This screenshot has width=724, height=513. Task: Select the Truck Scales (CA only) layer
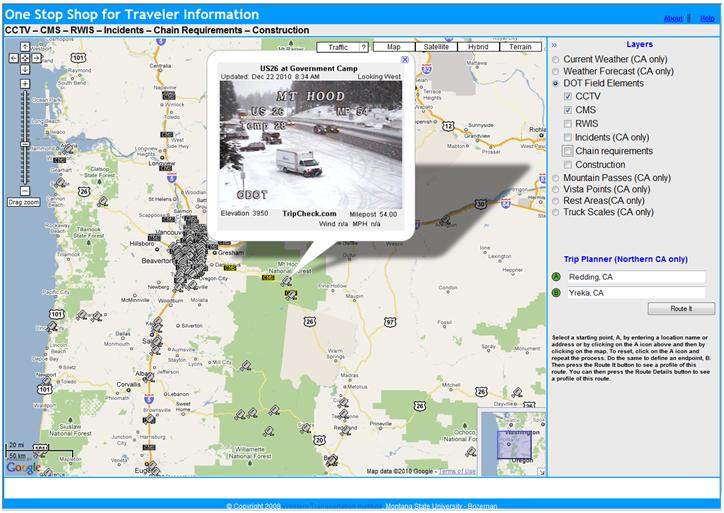[x=555, y=212]
